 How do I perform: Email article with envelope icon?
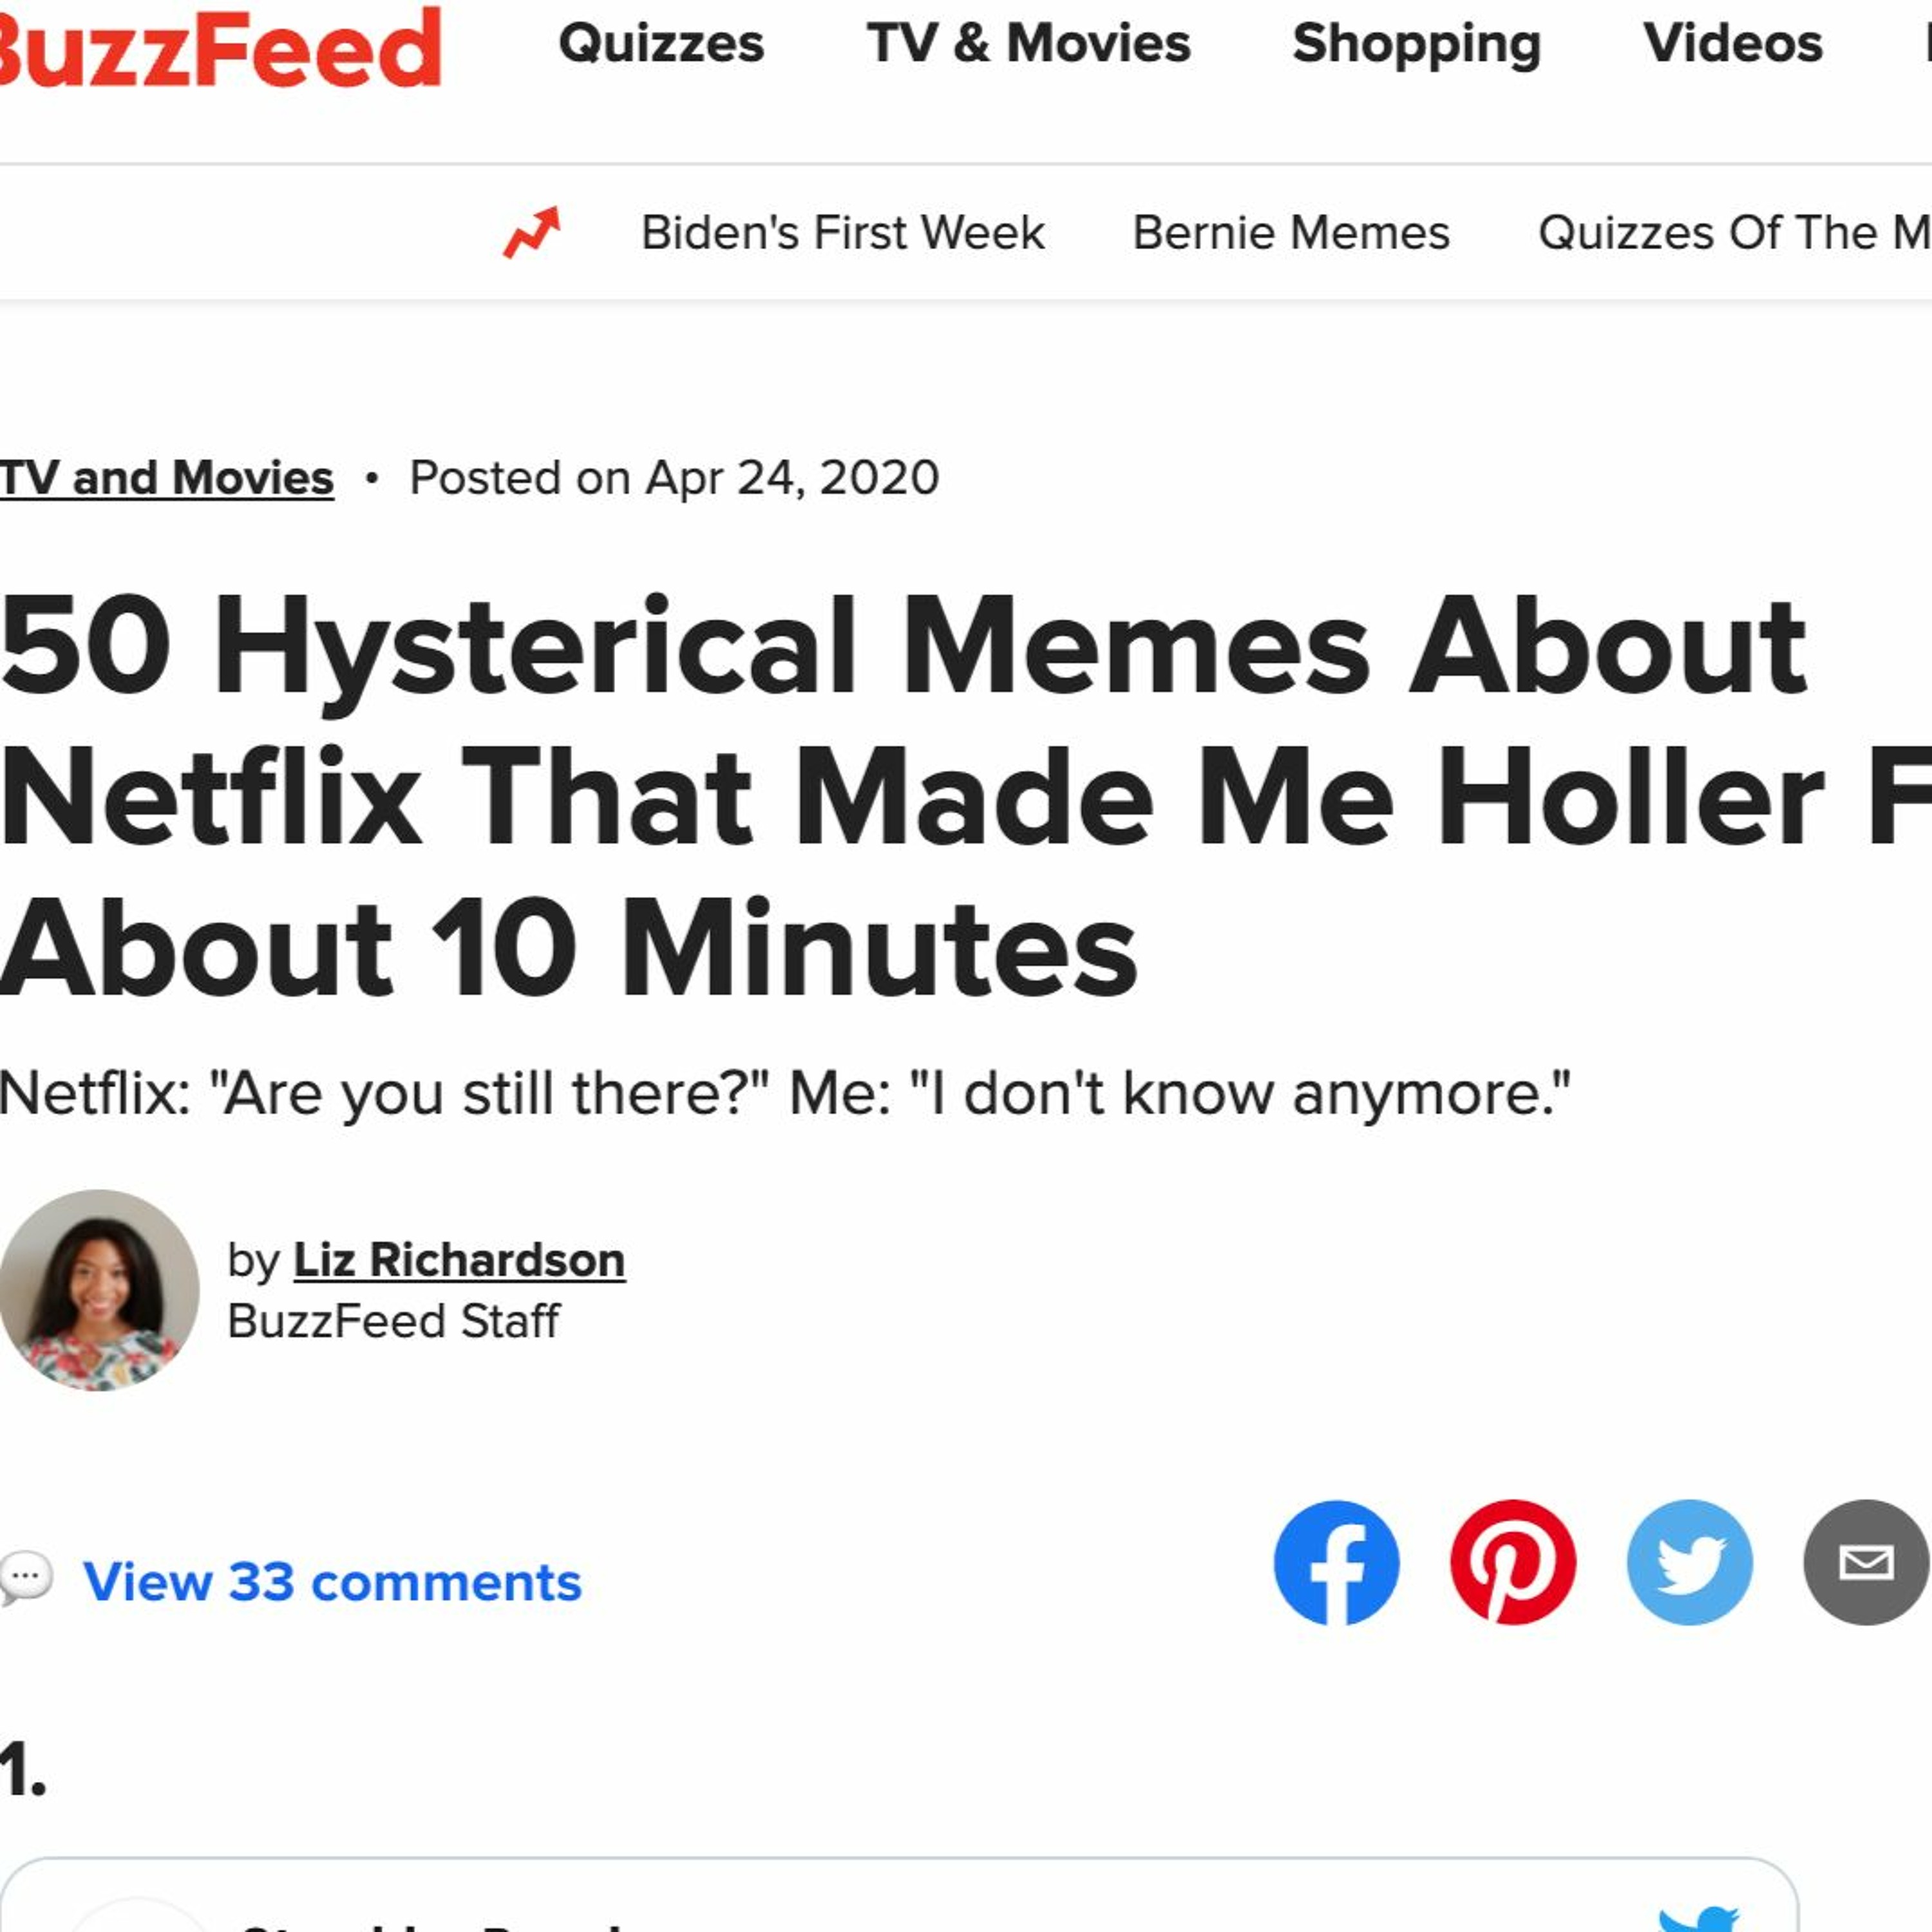tap(1866, 1562)
